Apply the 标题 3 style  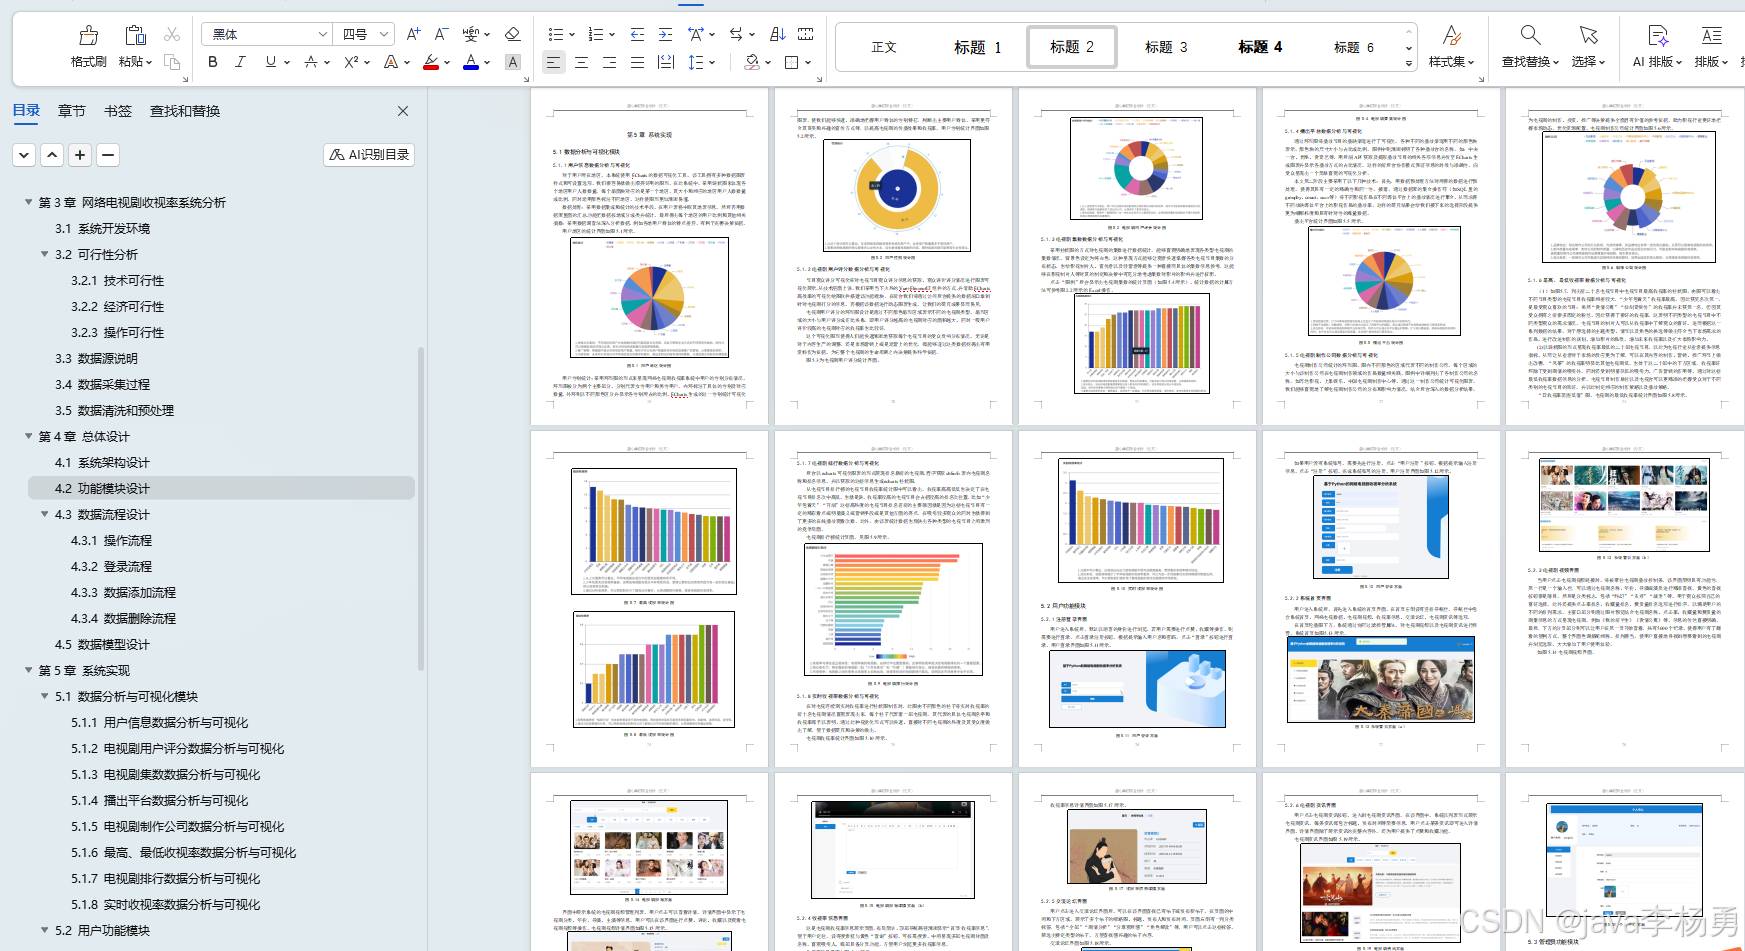pos(1166,47)
